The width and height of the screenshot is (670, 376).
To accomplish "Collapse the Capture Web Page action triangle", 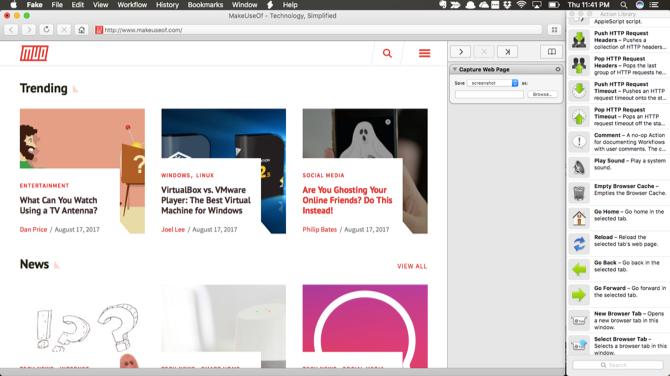I will [455, 69].
